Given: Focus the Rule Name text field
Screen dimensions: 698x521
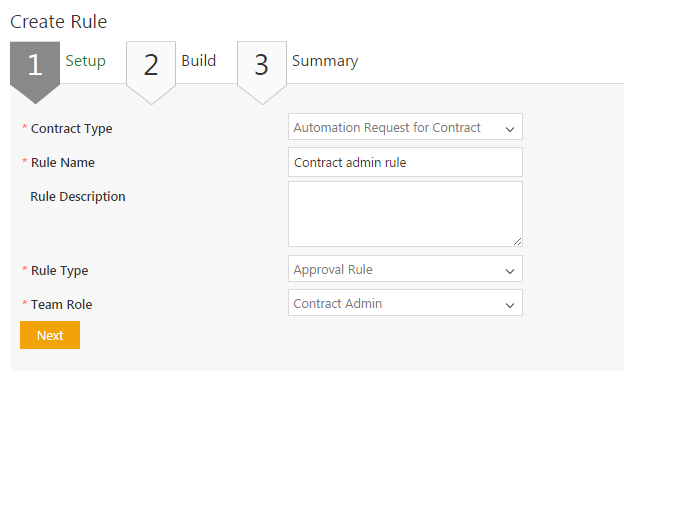Looking at the screenshot, I should [405, 162].
